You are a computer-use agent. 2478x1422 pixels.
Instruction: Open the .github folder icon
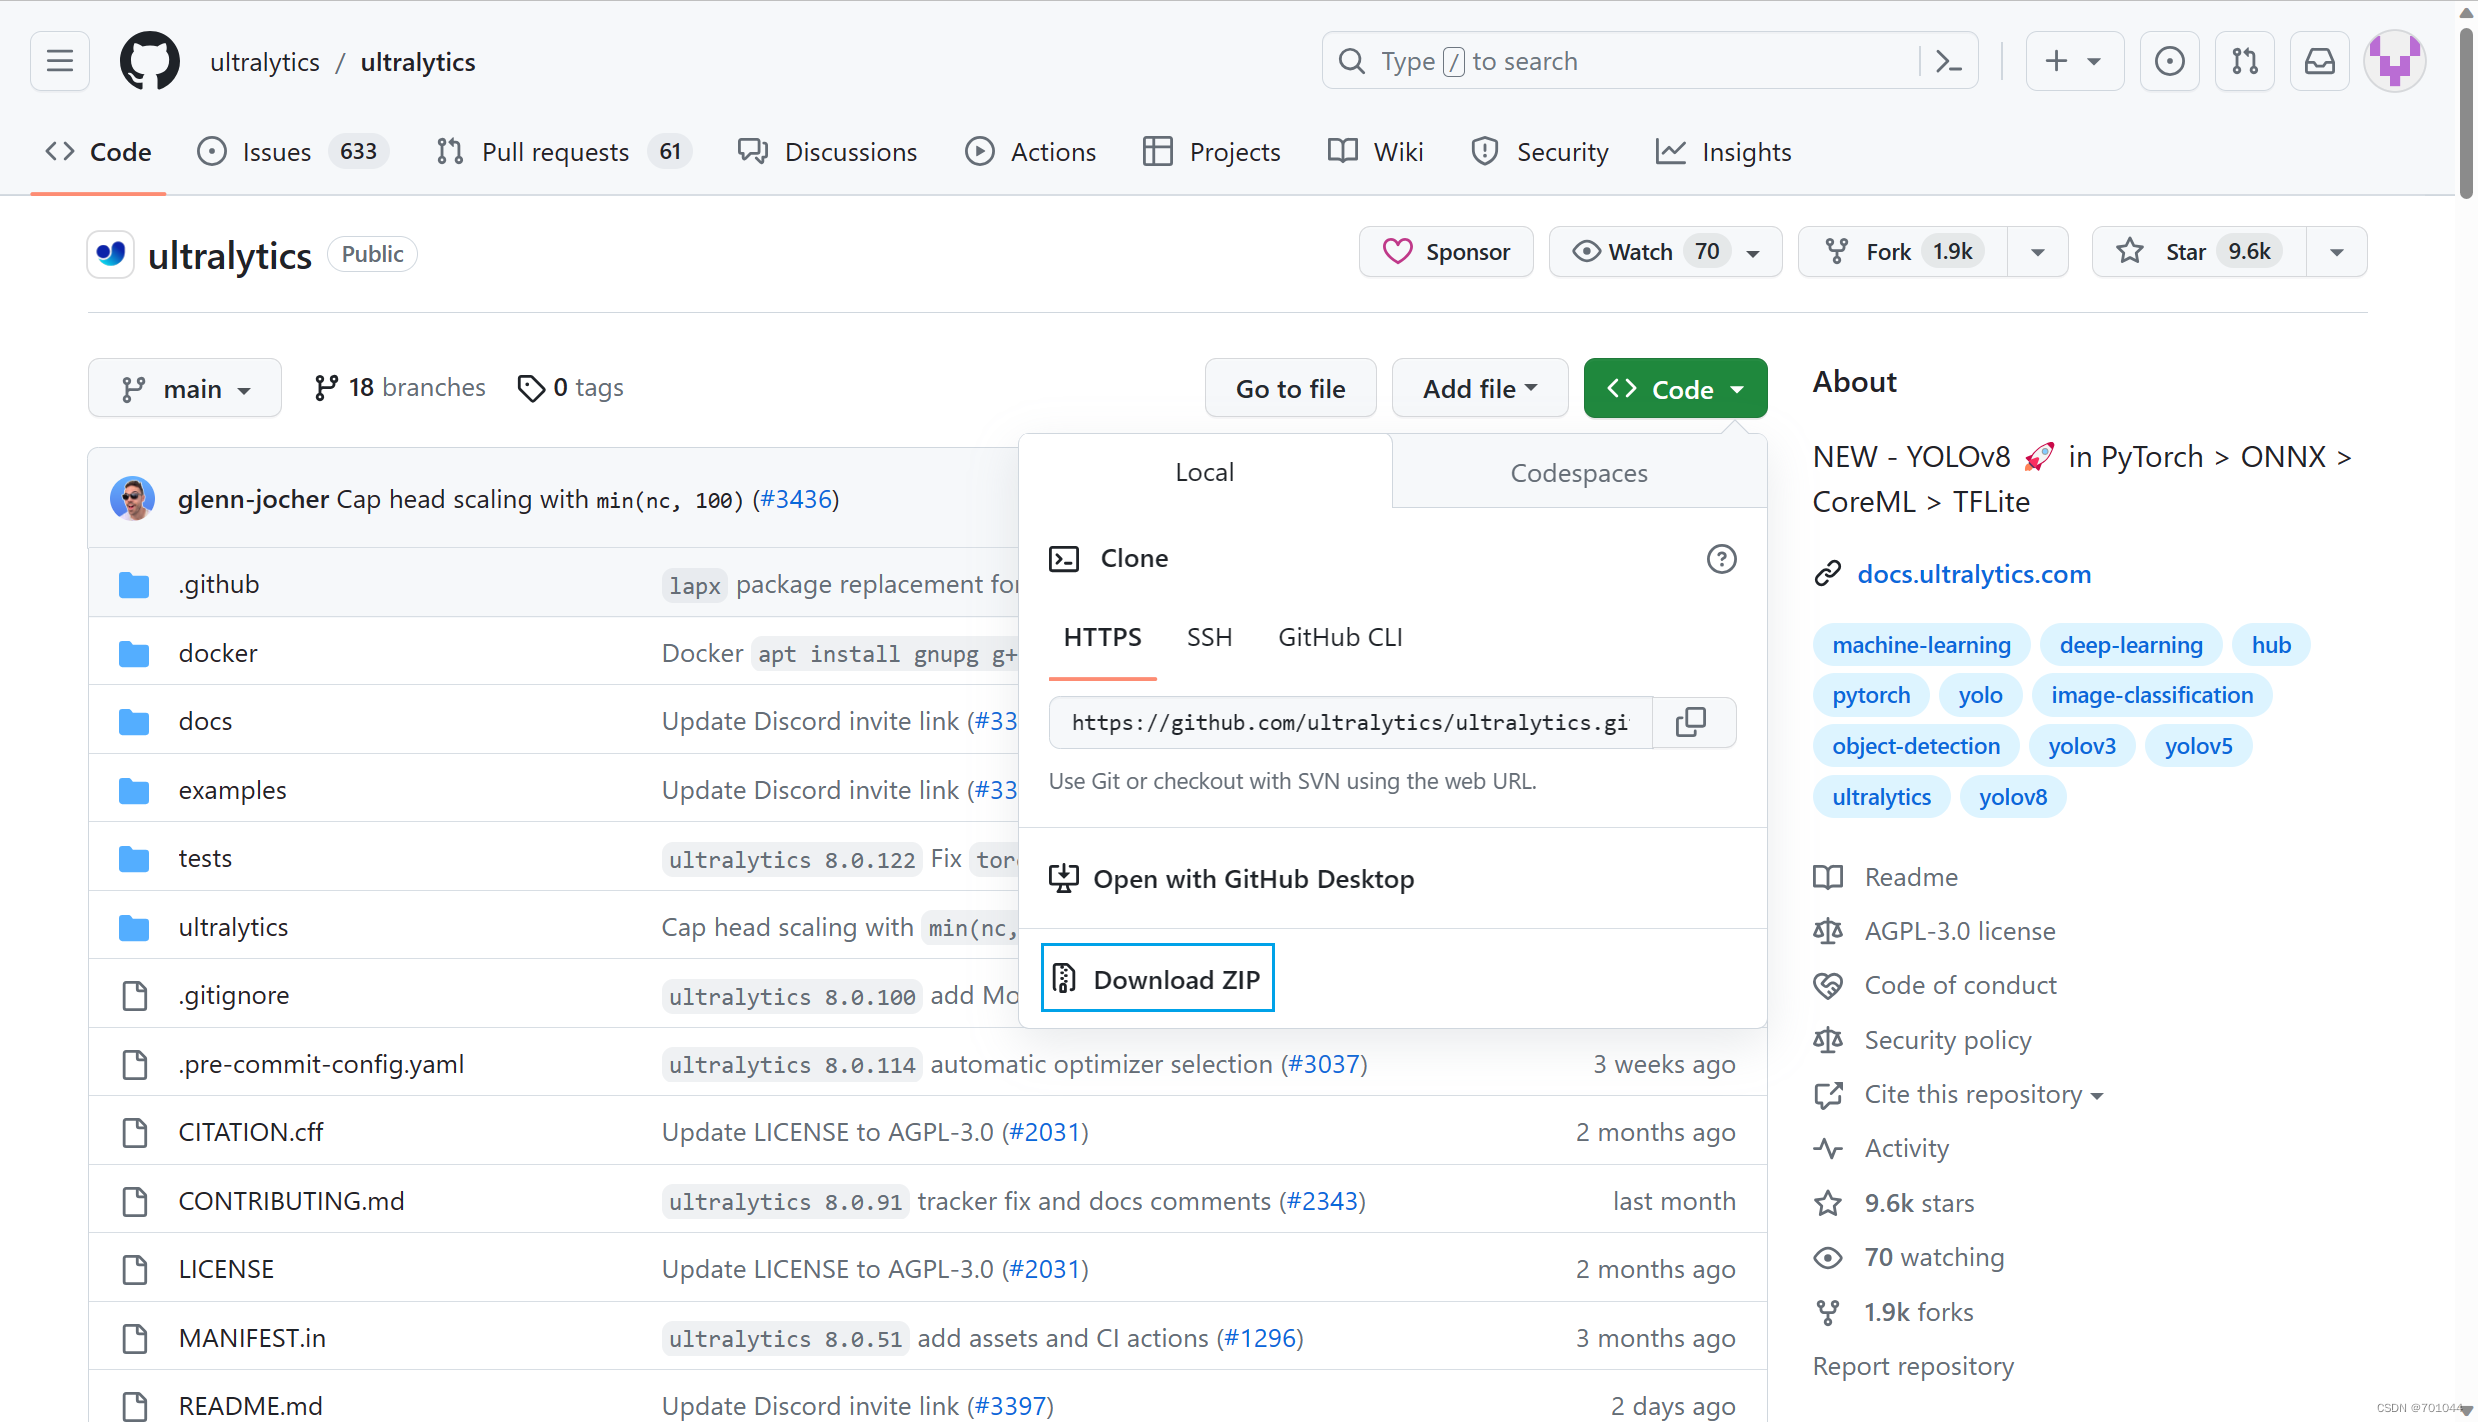click(x=134, y=584)
